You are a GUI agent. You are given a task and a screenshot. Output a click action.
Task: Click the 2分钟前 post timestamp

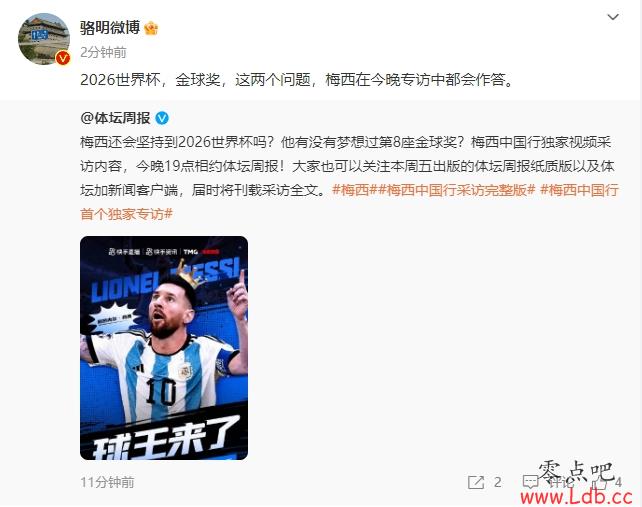coord(103,52)
